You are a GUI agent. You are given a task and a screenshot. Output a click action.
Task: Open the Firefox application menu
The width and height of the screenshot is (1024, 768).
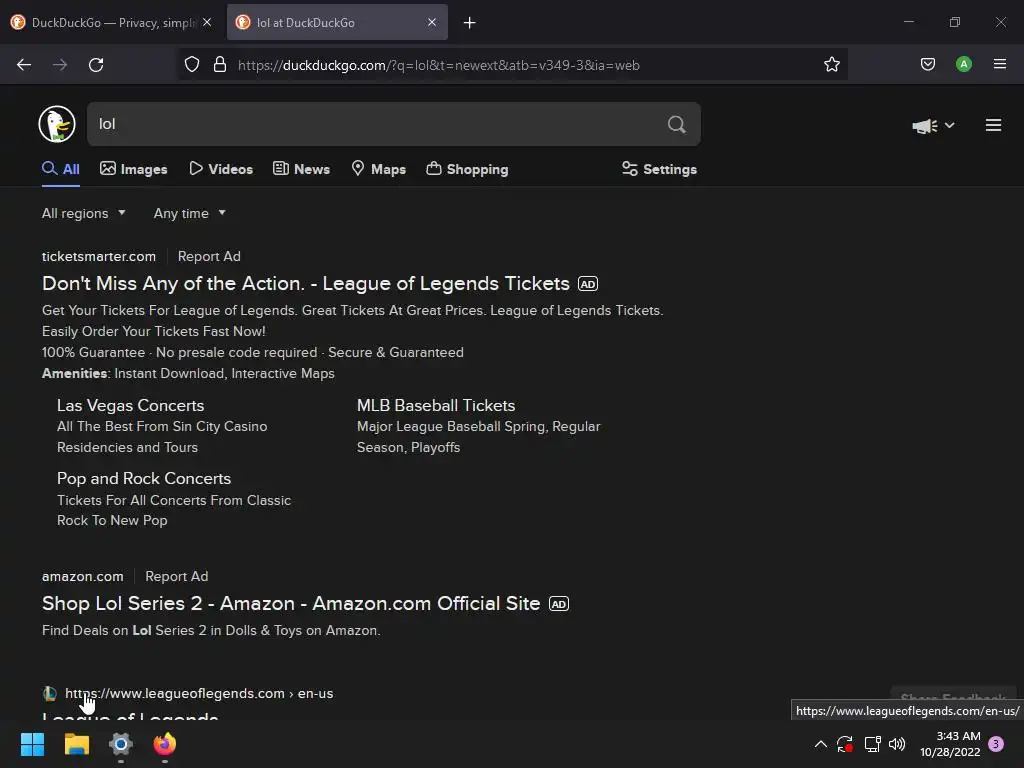pyautogui.click(x=999, y=64)
